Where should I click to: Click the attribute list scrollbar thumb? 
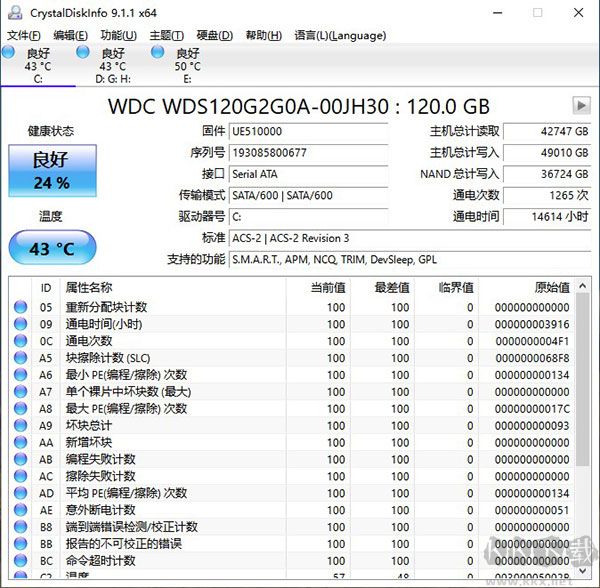582,380
